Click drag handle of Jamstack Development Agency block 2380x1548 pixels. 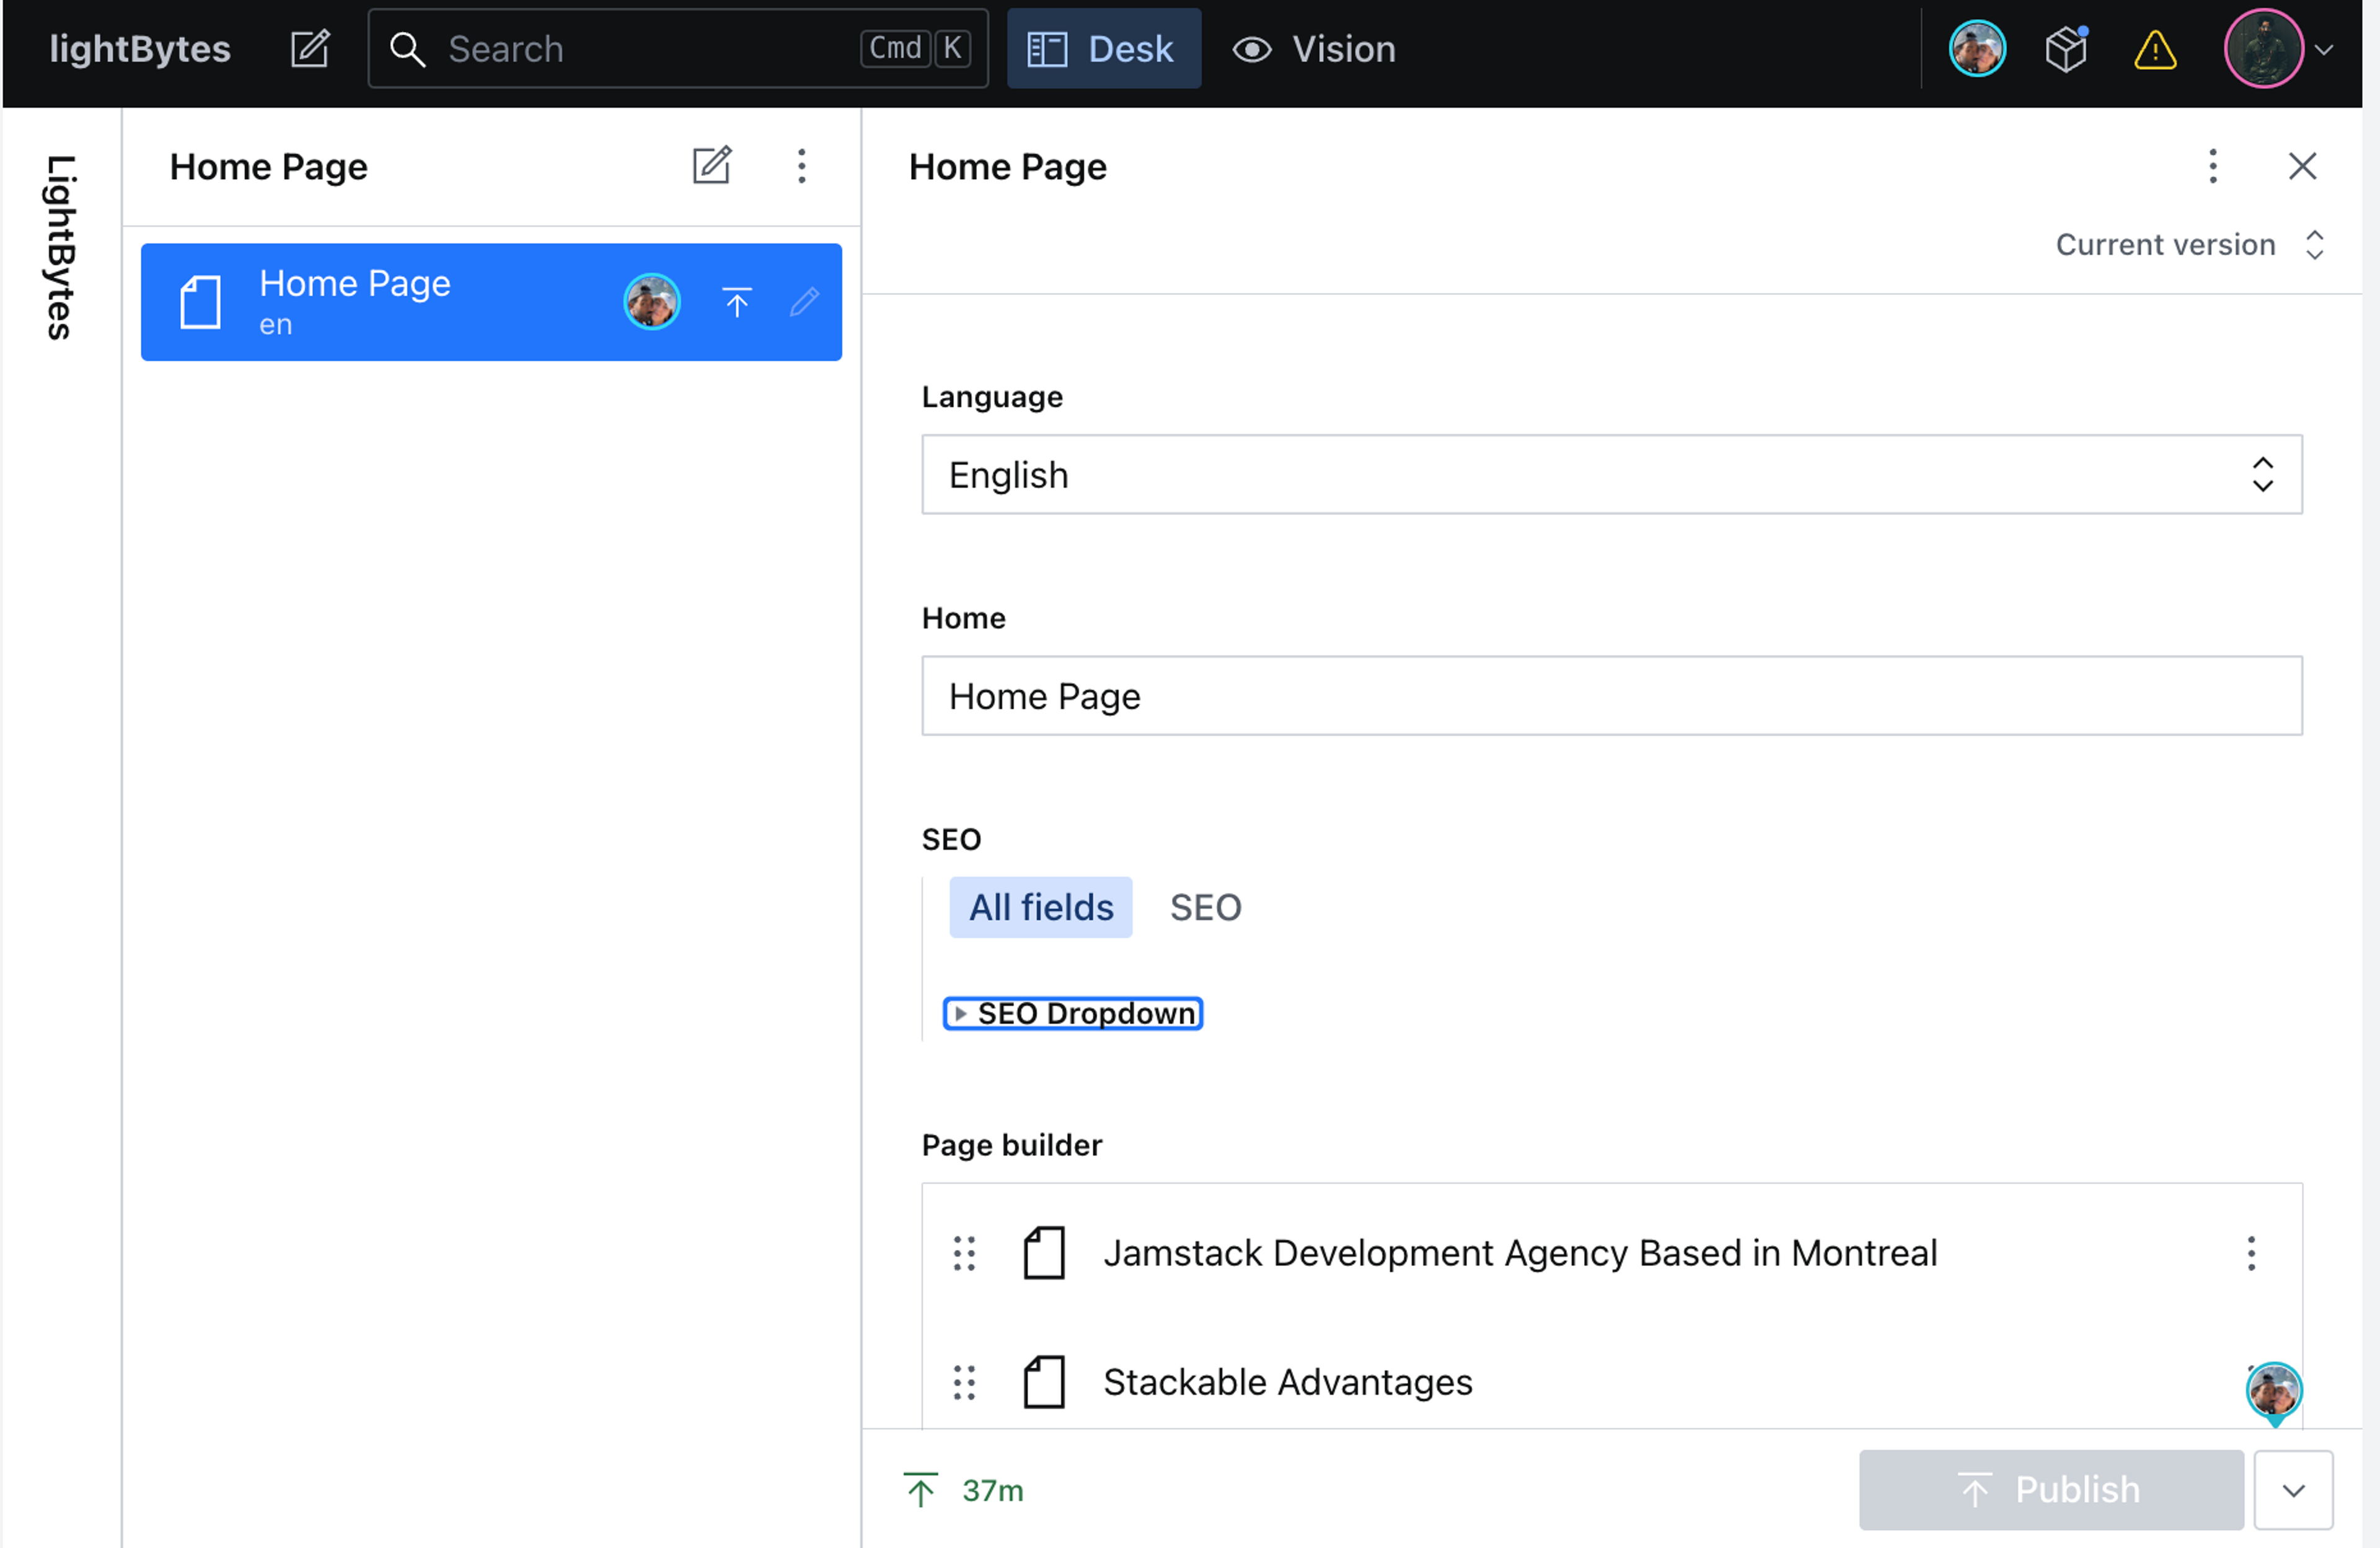tap(964, 1252)
